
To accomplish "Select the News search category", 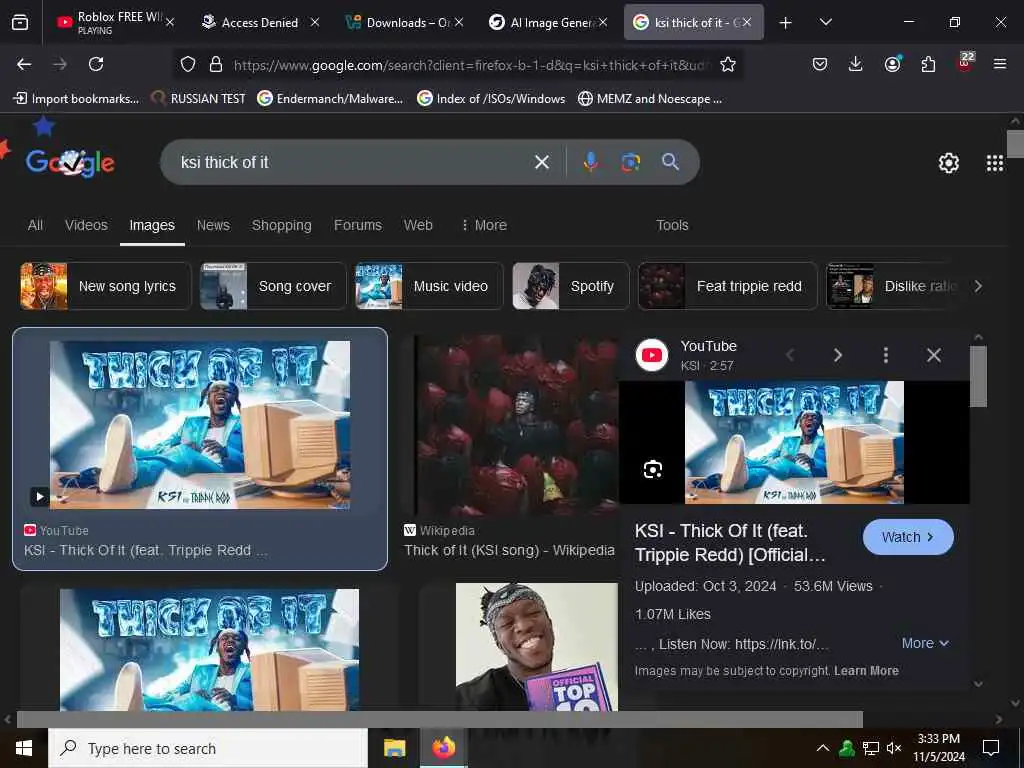I will [213, 225].
